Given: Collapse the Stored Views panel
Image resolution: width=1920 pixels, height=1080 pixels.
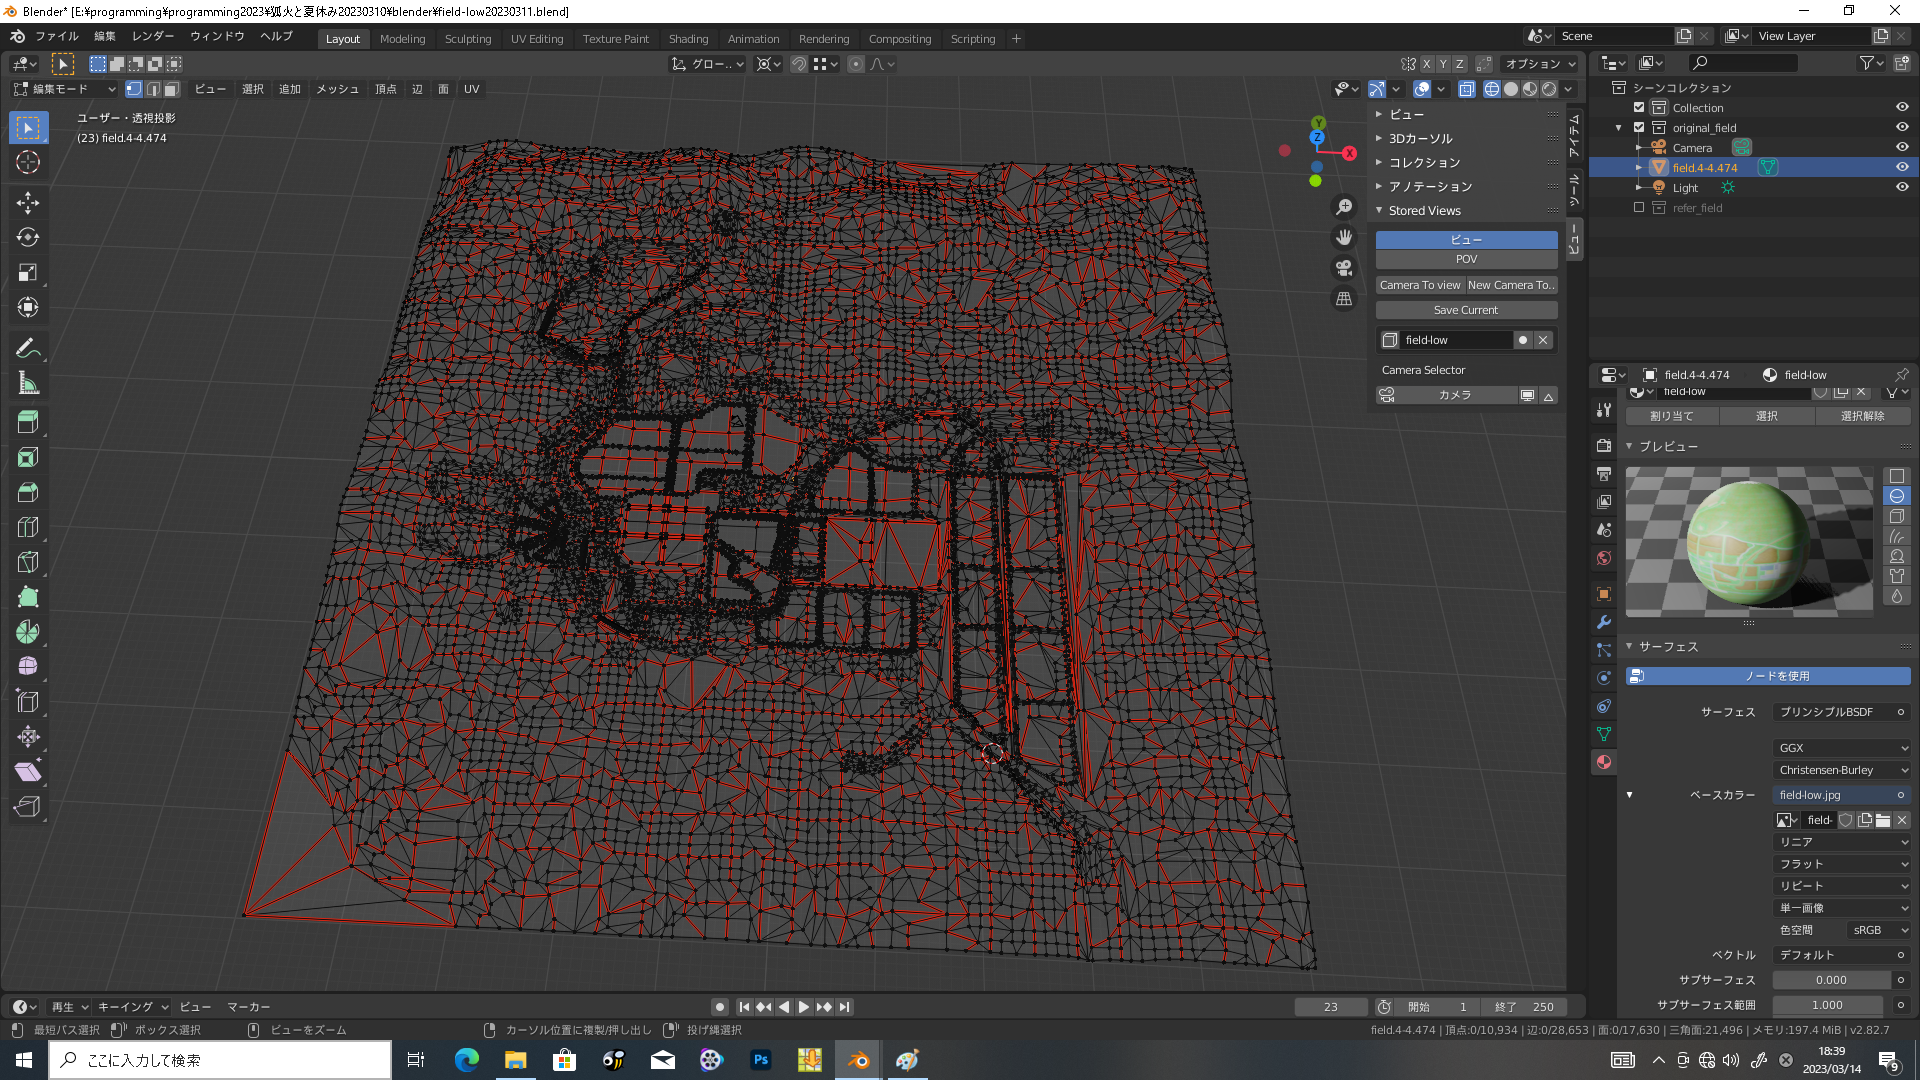Looking at the screenshot, I should coord(1424,211).
